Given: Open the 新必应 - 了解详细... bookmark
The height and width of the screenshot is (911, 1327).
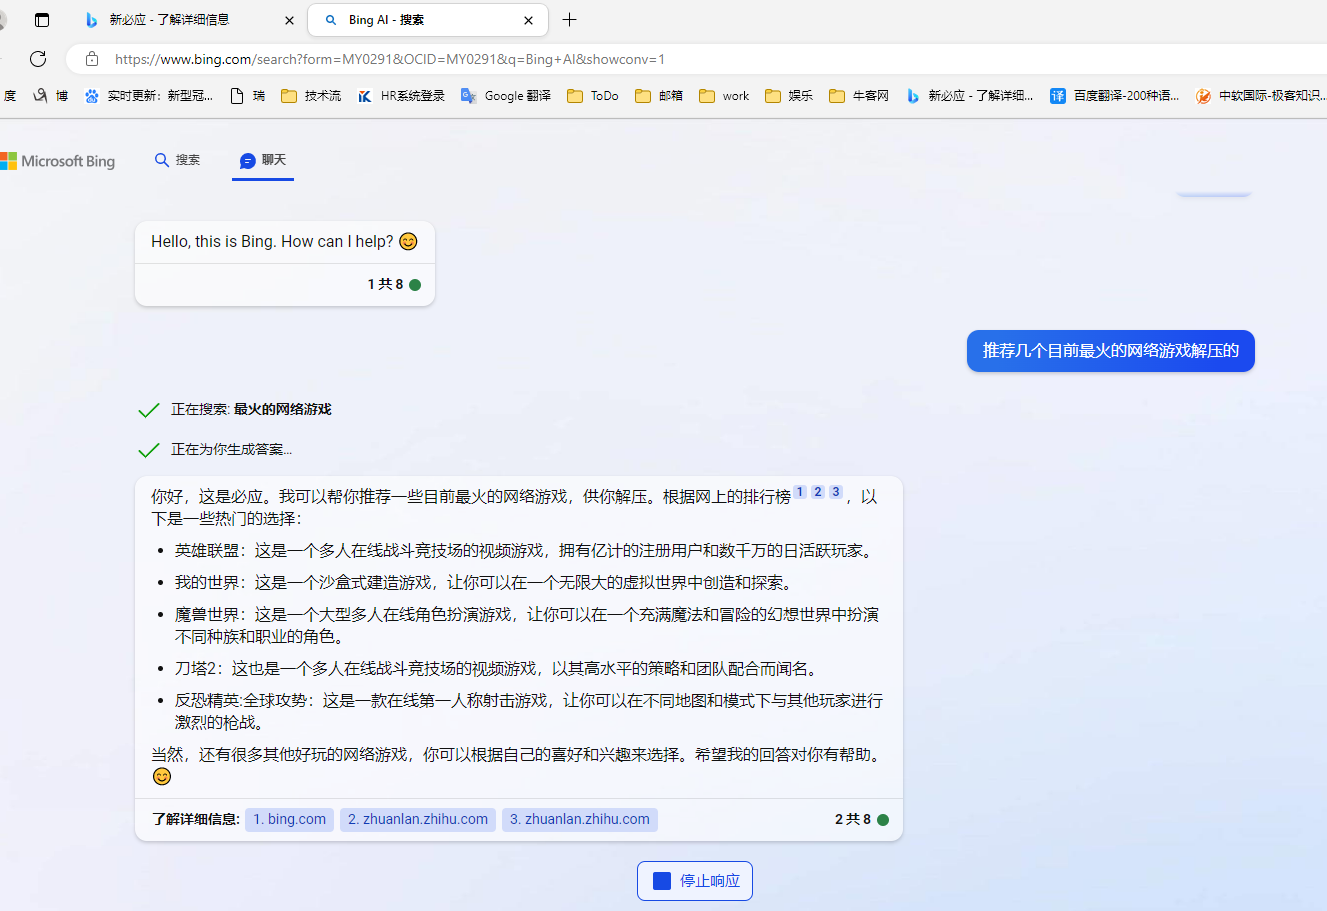Looking at the screenshot, I should point(970,96).
